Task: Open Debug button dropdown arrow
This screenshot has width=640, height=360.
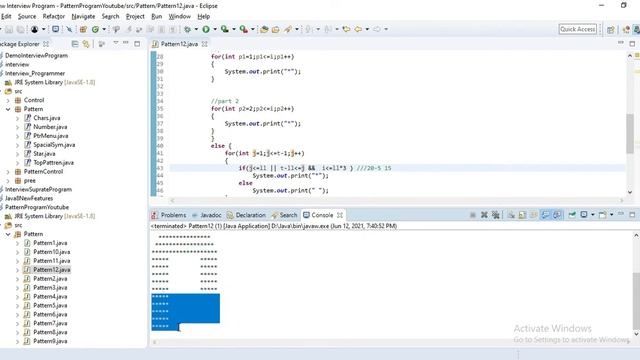Action: (x=196, y=29)
